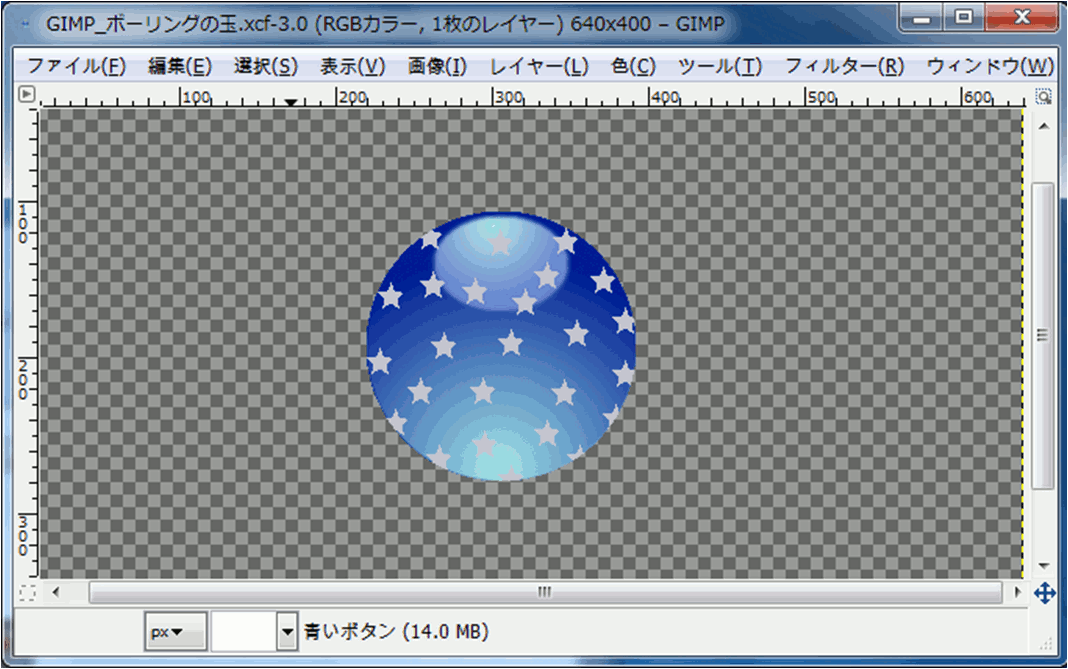Viewport: 1068px width, 669px height.
Task: Click the horizontal scrollbar left arrow
Action: tap(56, 592)
